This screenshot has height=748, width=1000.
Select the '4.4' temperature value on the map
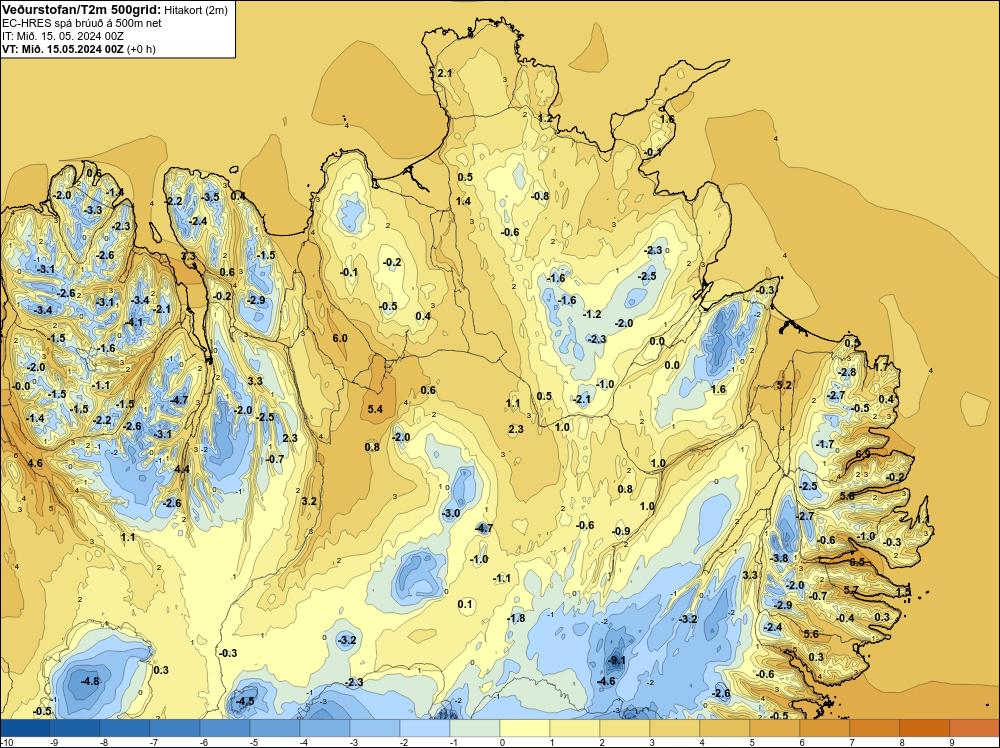[182, 469]
